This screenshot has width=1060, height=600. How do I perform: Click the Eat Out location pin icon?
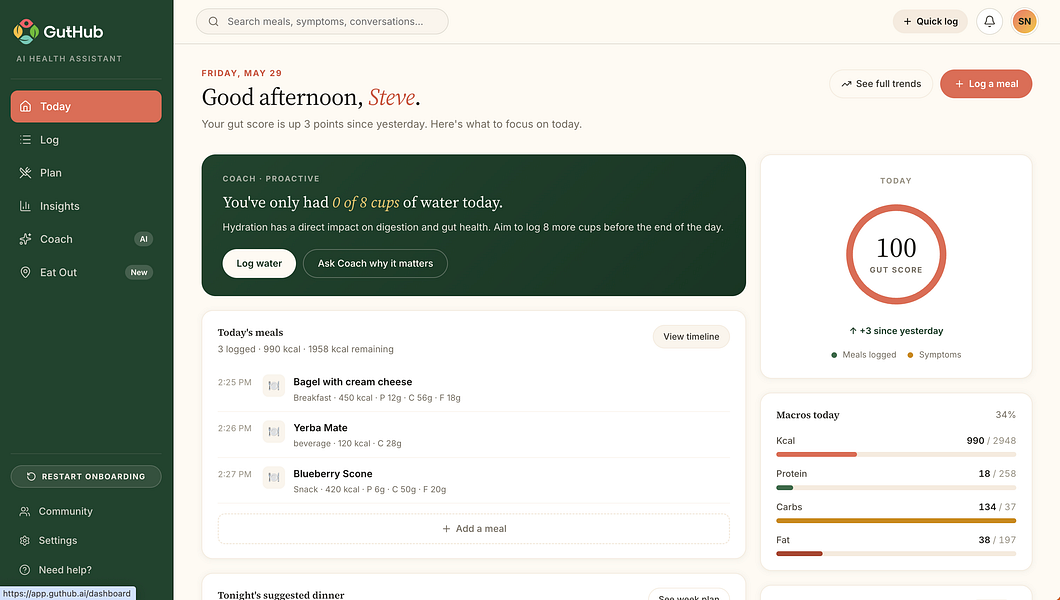(25, 272)
